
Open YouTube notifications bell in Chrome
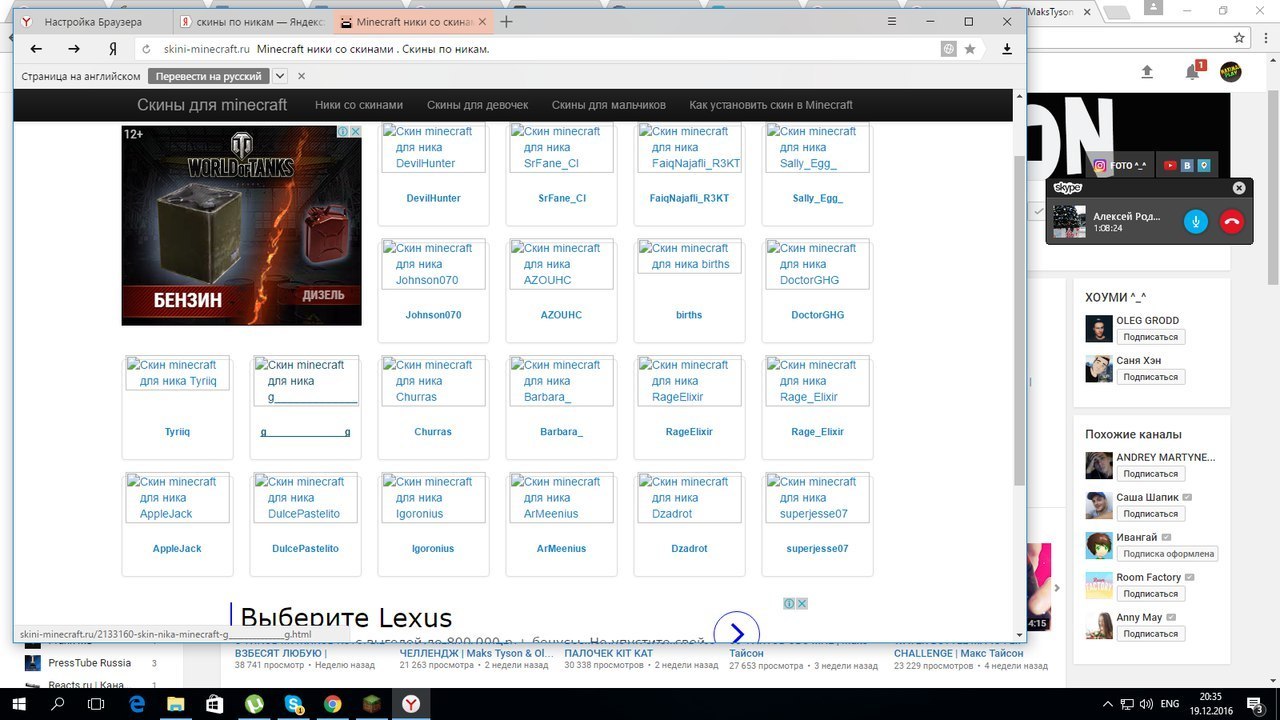click(1193, 72)
